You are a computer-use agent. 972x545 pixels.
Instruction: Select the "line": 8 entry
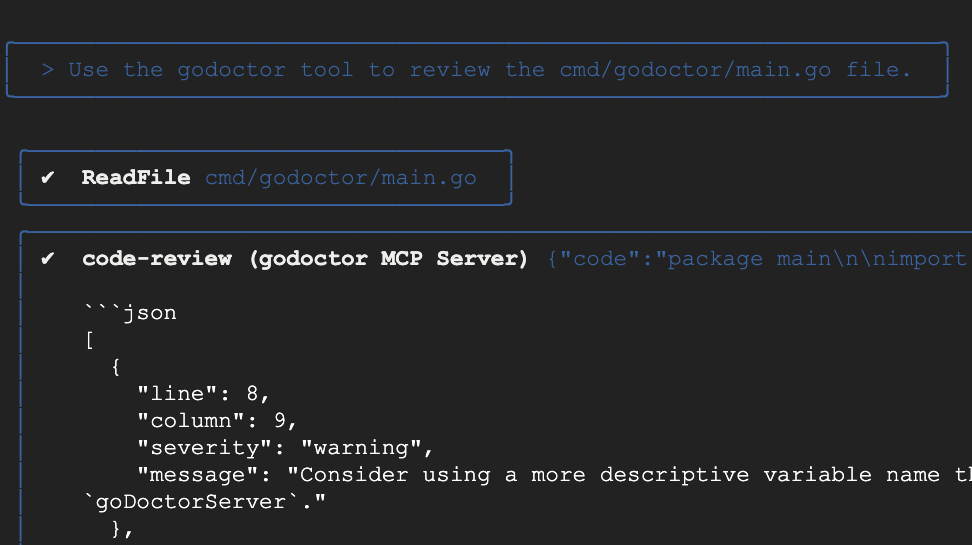pyautogui.click(x=204, y=394)
